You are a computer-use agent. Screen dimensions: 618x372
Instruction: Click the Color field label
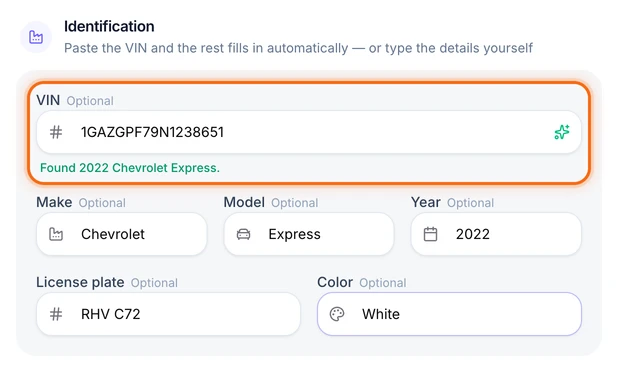click(335, 282)
